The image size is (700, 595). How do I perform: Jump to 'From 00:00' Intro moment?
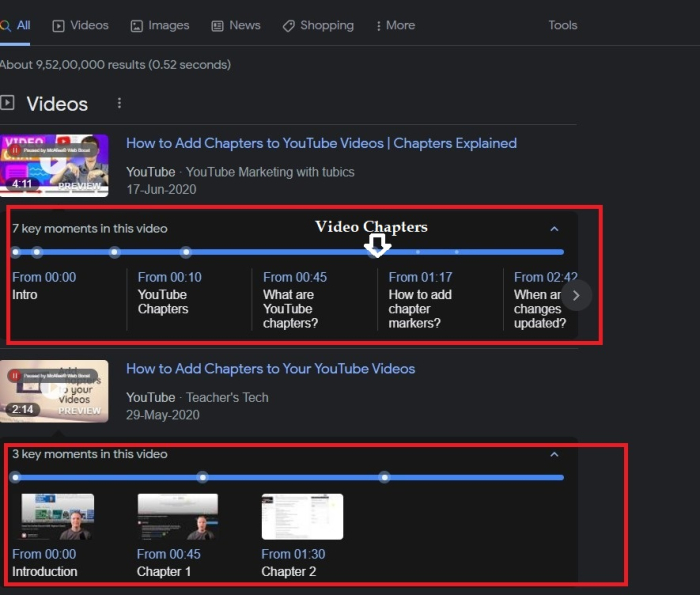click(44, 286)
